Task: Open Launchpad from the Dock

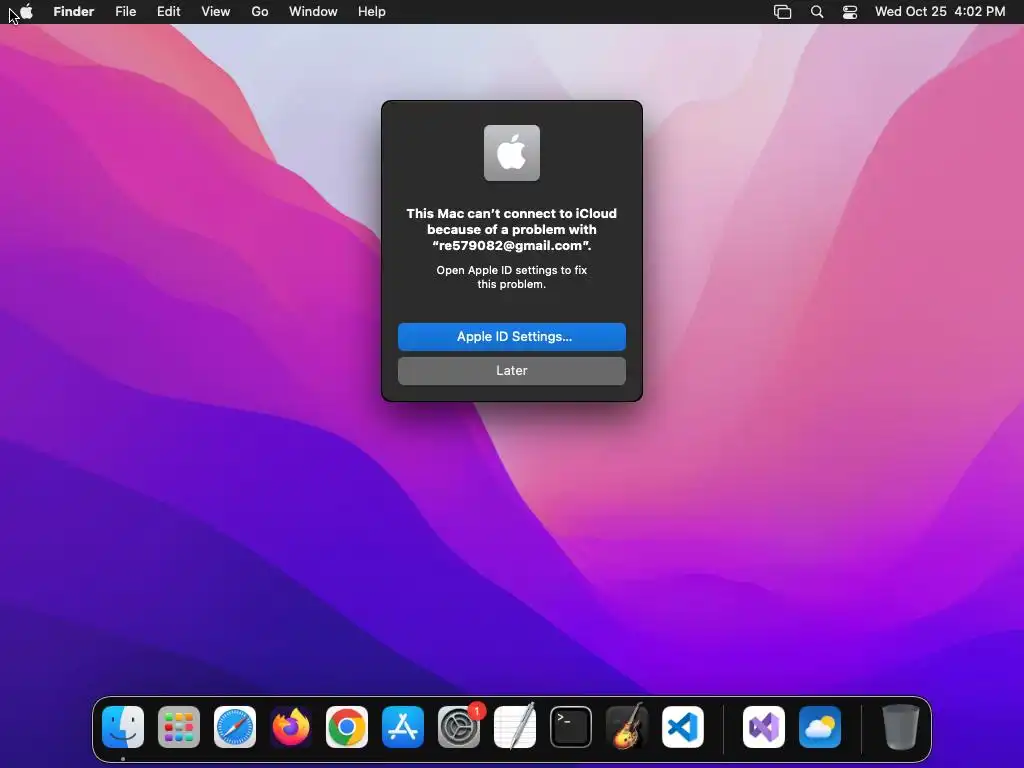Action: point(179,727)
